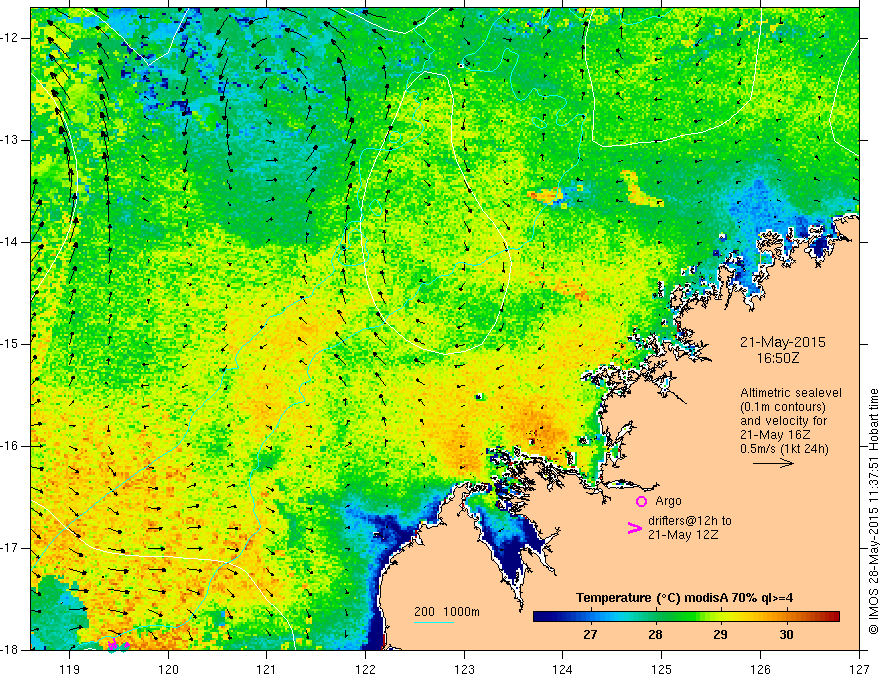Screen dimensions: 880x680
Task: Click the drifters@12h to label
Action: click(x=690, y=521)
